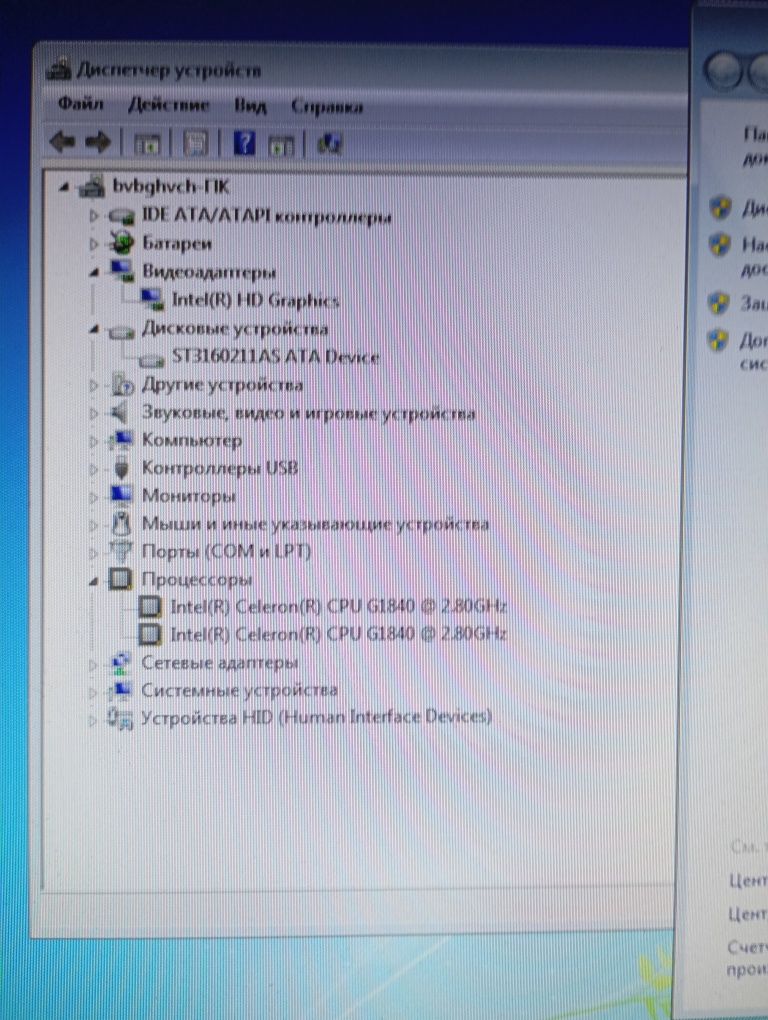The image size is (768, 1020).
Task: Expand the Сетевые адаптеры node
Action: (94, 664)
